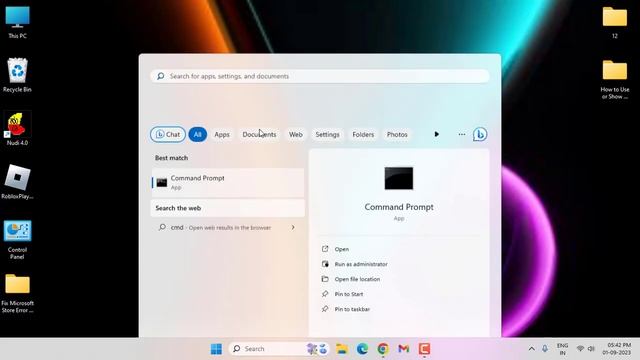Click cmd open web results entry
Screen dimensions: 640x360
click(x=228, y=227)
